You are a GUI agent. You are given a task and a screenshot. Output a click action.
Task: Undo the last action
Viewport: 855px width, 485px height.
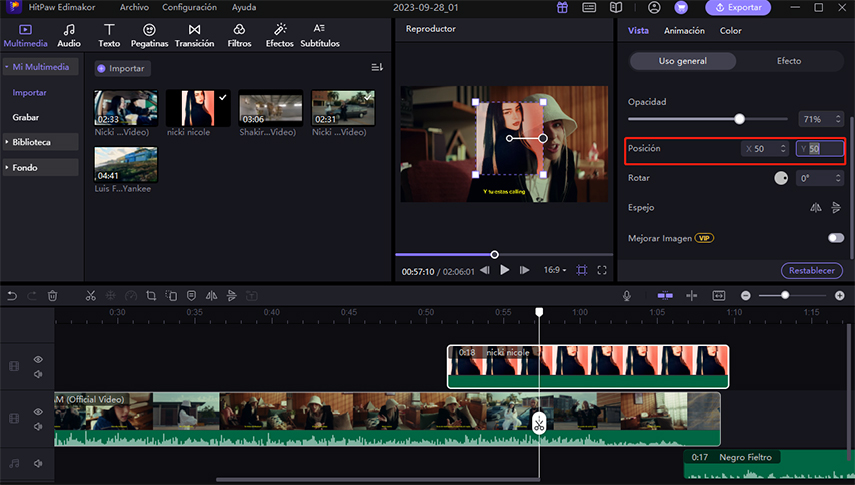point(12,296)
